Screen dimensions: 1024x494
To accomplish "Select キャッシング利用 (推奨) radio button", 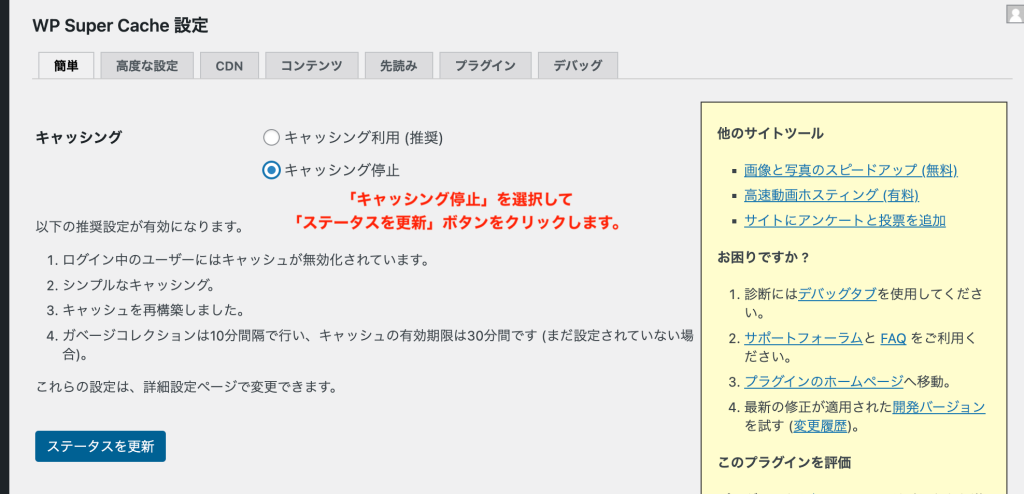I will point(271,138).
